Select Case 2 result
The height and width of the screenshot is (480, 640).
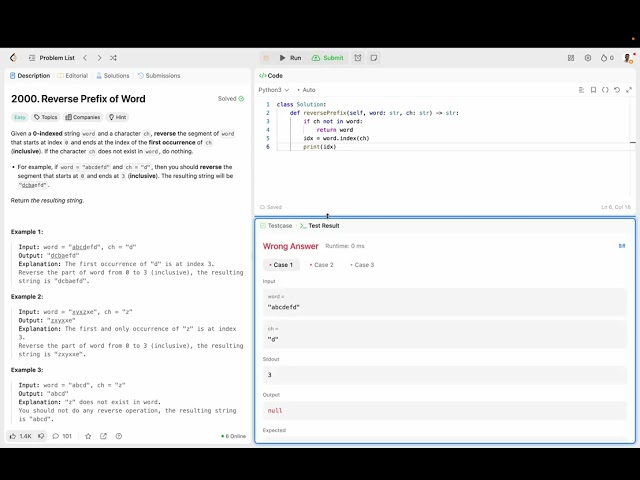[322, 265]
